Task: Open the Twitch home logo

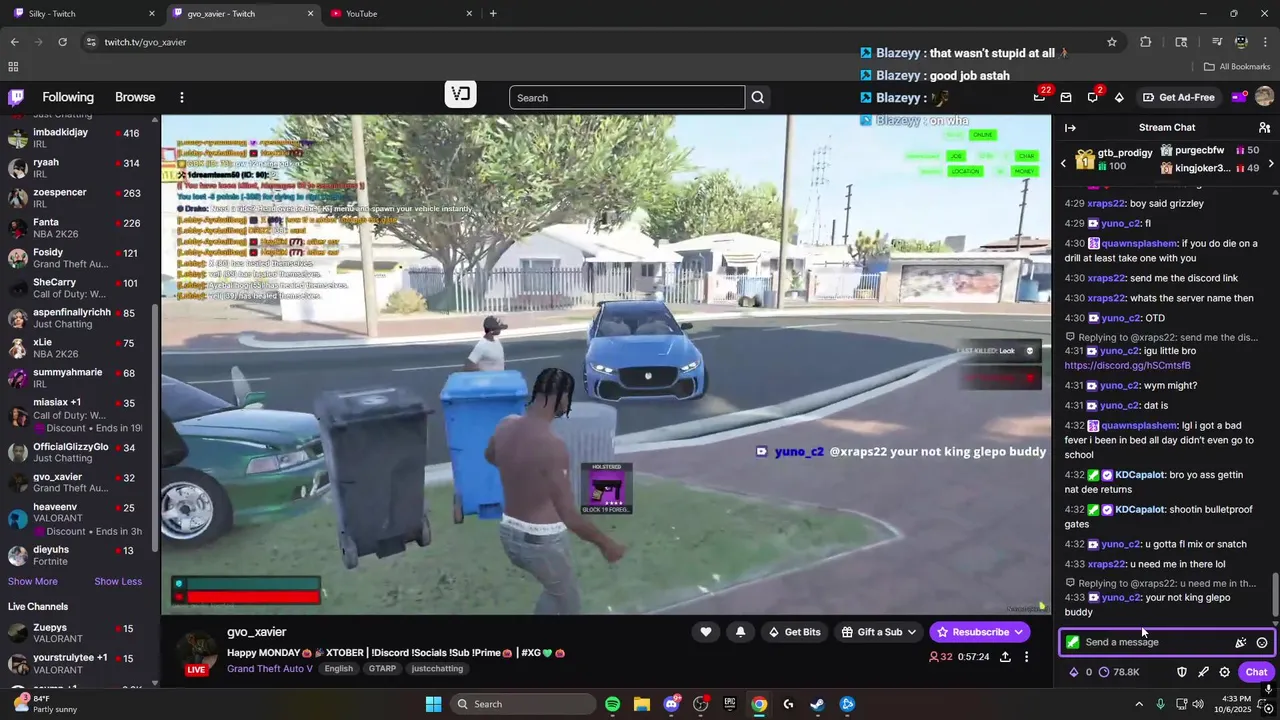Action: (x=16, y=97)
